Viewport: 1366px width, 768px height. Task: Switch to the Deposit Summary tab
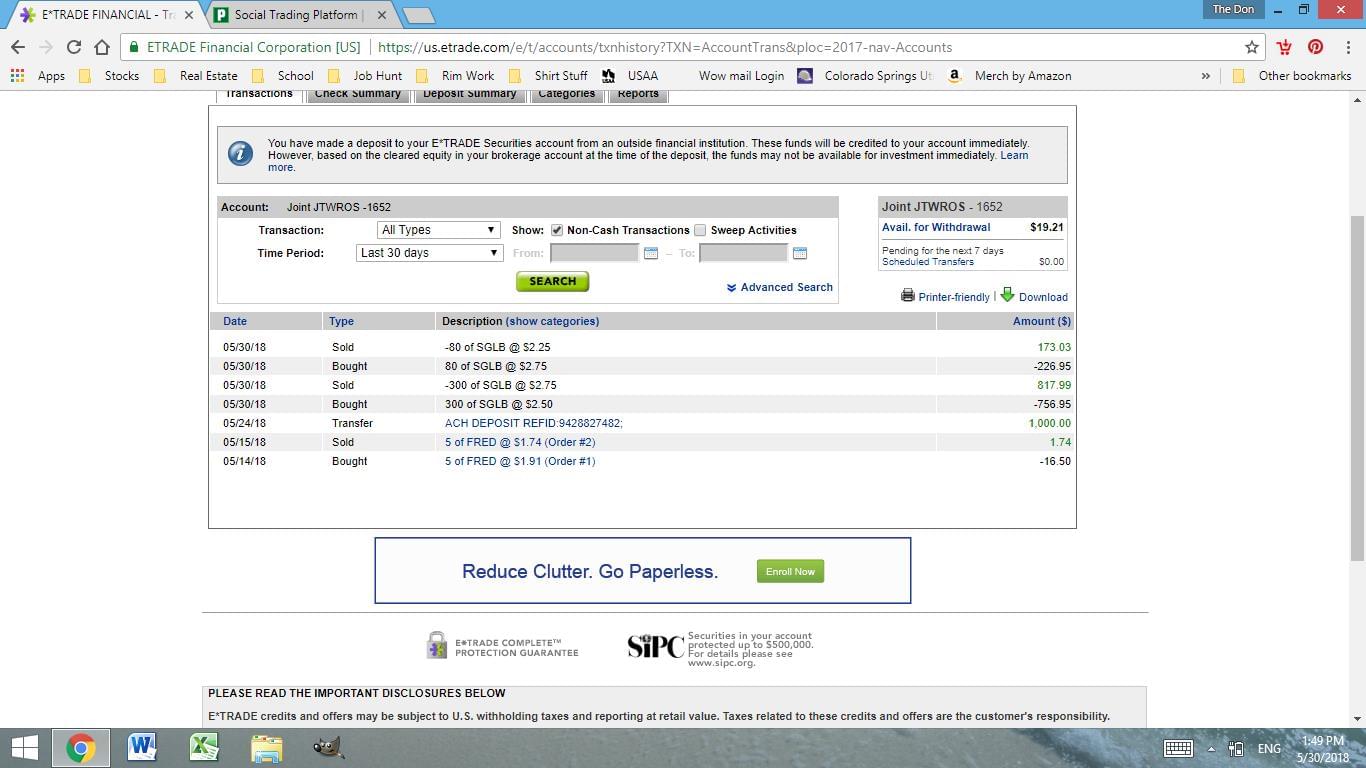point(469,94)
